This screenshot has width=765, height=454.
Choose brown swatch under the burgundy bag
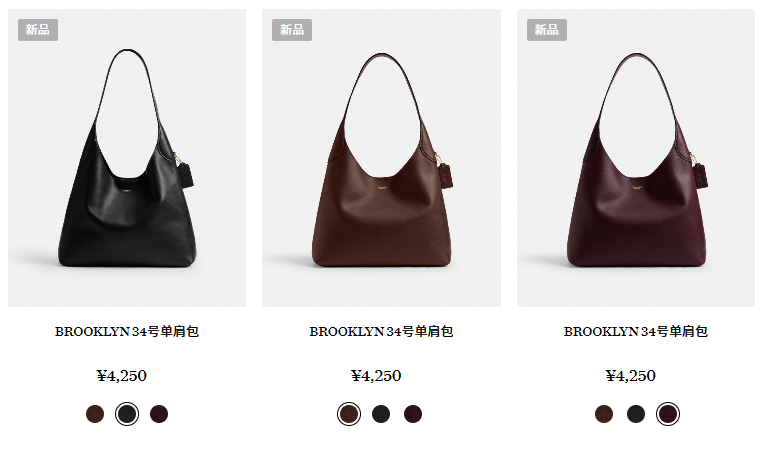[x=604, y=414]
